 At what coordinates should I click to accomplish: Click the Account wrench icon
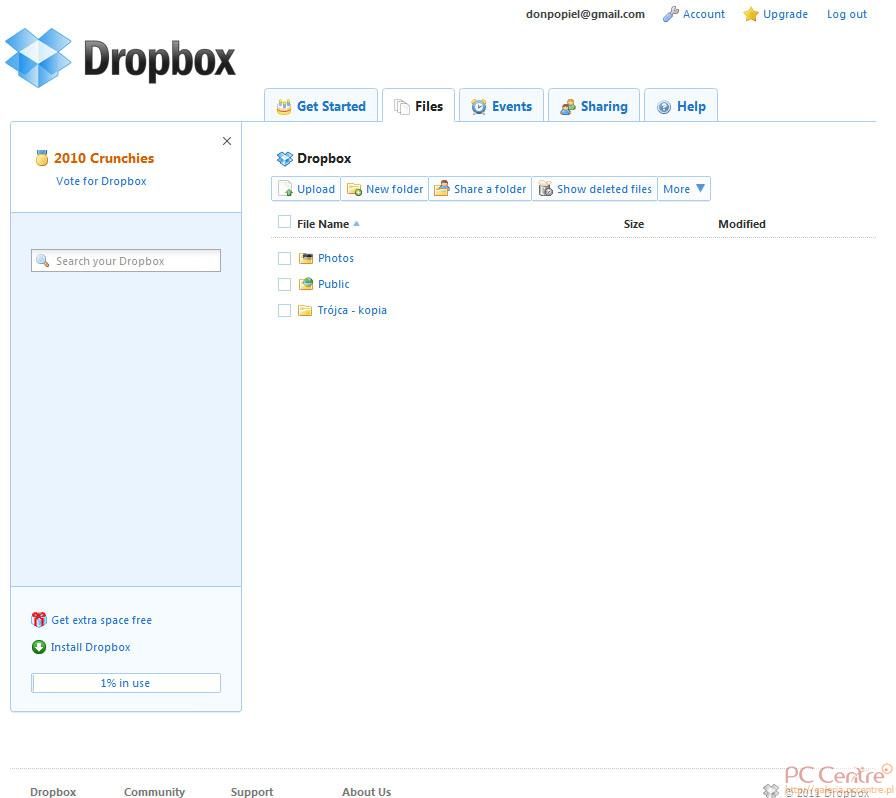point(671,14)
